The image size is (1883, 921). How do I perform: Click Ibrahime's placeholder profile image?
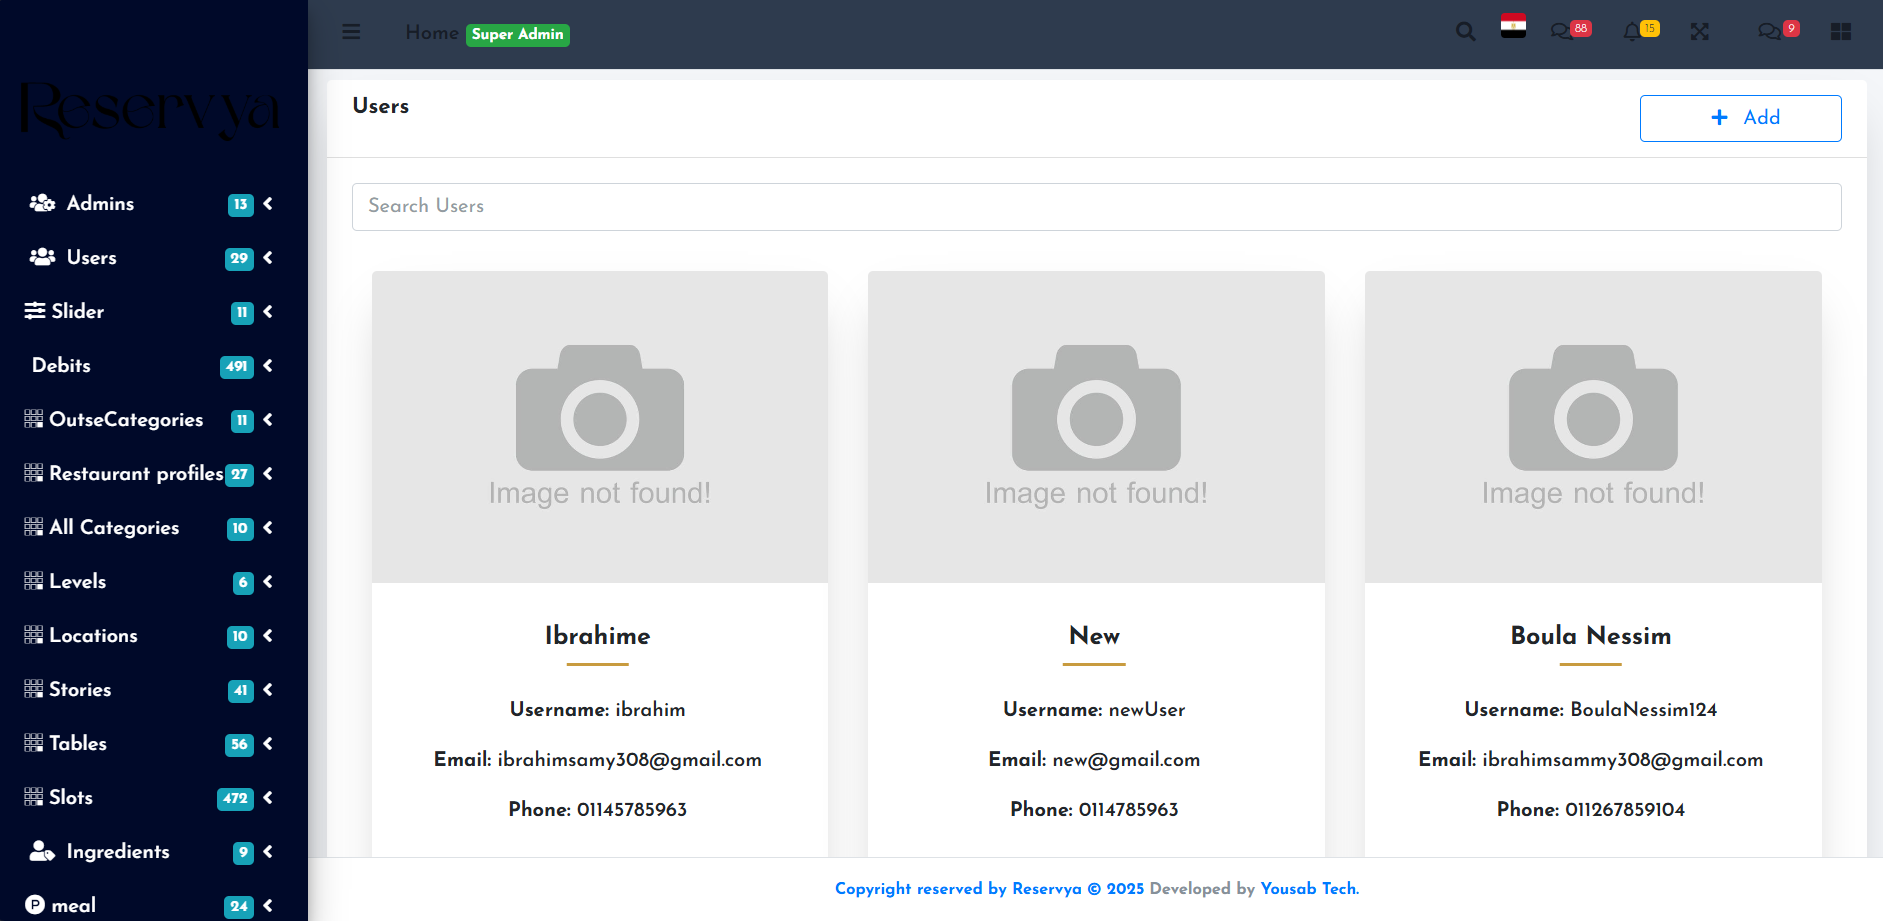(600, 427)
